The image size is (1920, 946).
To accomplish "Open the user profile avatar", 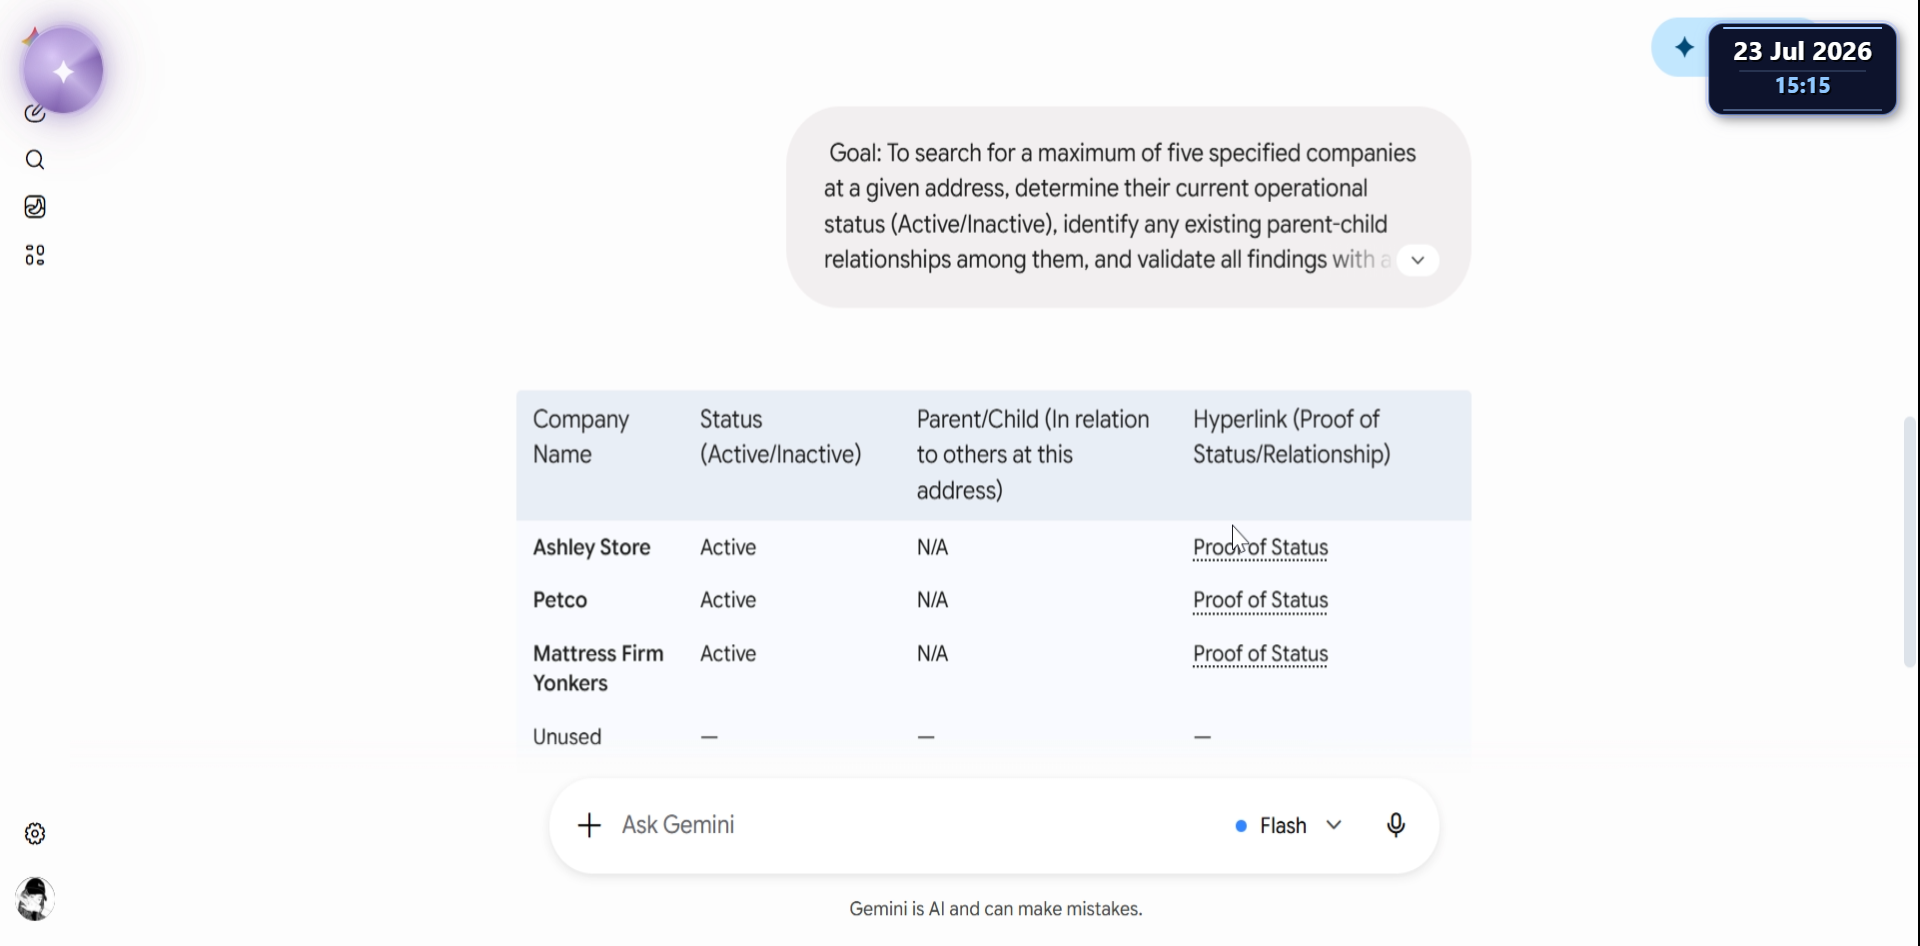I will point(35,899).
